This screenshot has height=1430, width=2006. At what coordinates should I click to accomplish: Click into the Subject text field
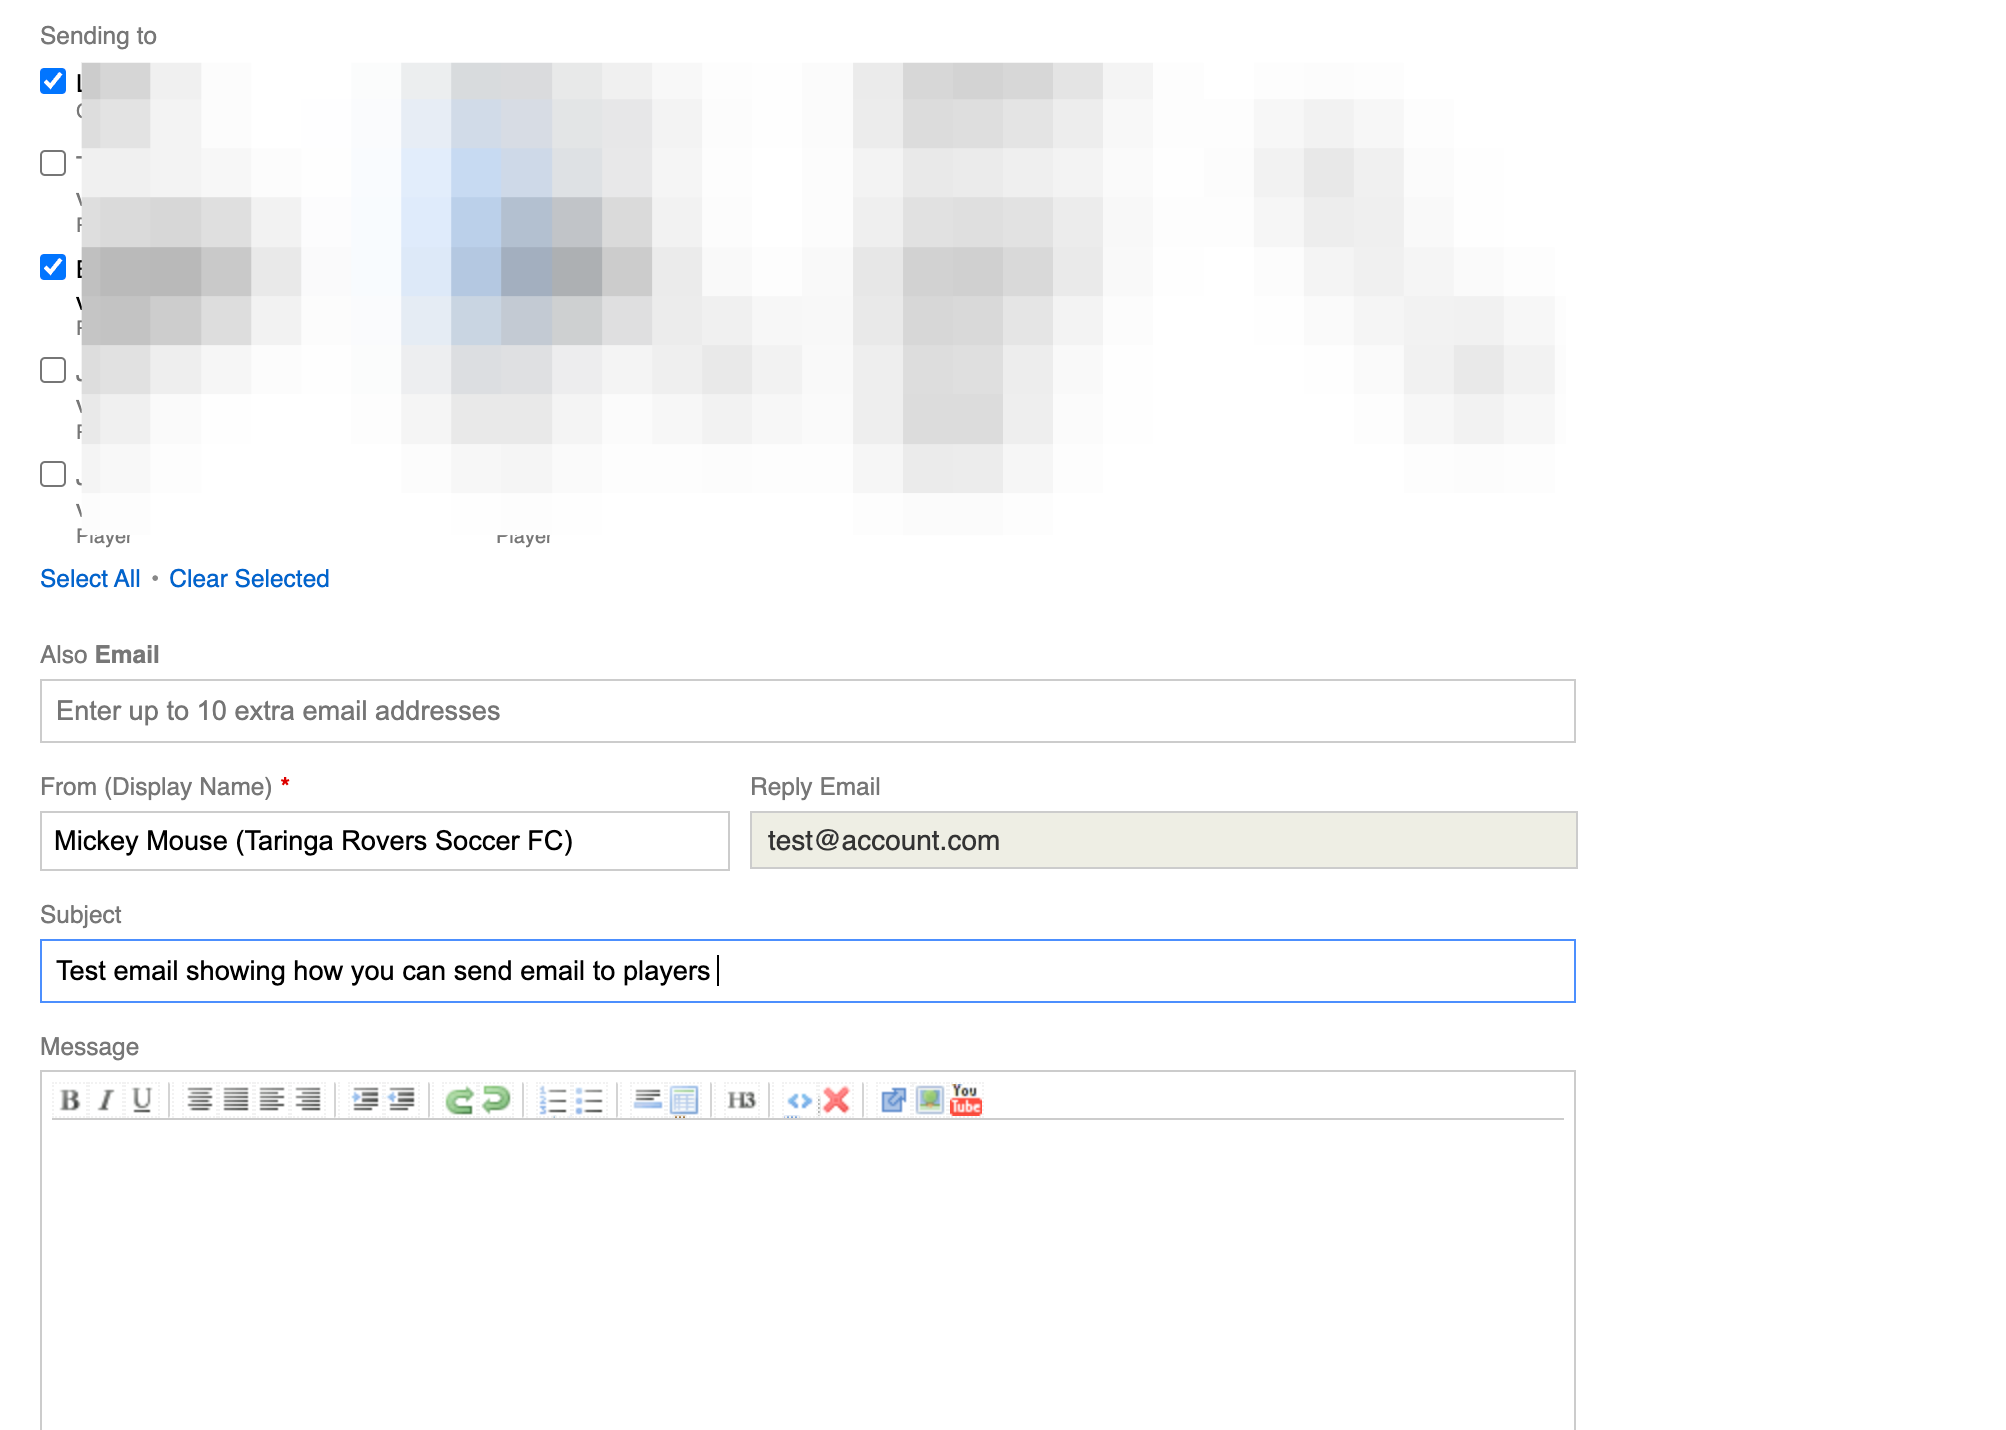(808, 971)
